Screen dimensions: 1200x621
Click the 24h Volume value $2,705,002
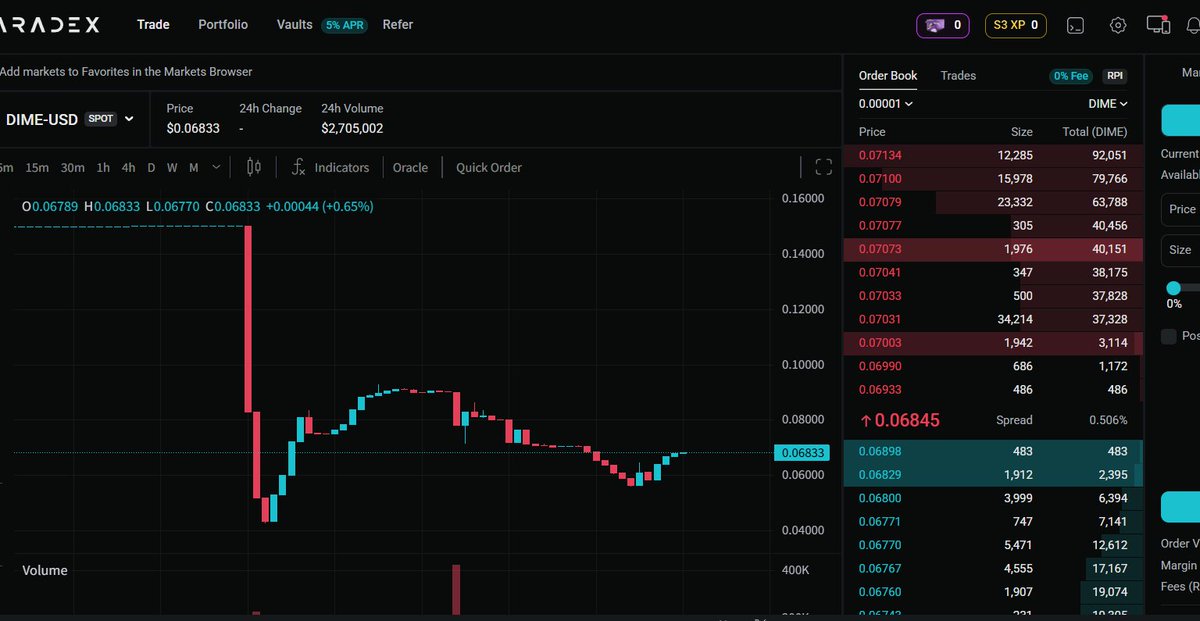pyautogui.click(x=352, y=129)
